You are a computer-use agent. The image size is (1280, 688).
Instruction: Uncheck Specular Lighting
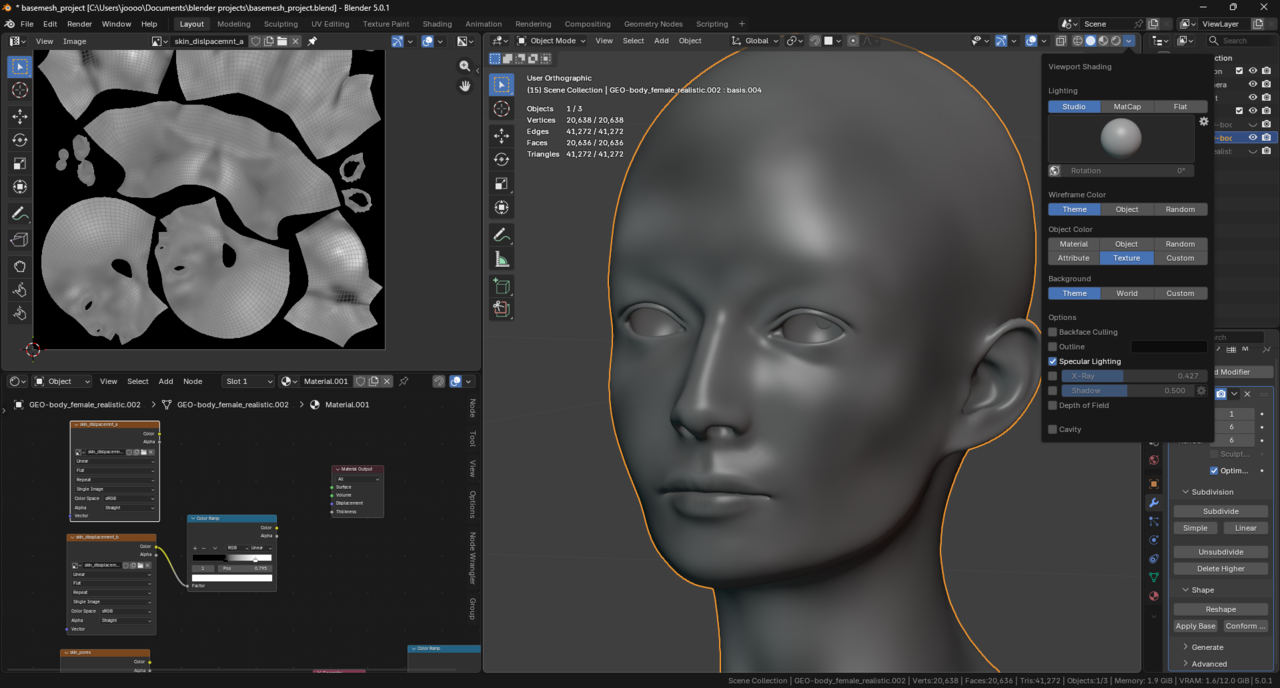[1052, 361]
